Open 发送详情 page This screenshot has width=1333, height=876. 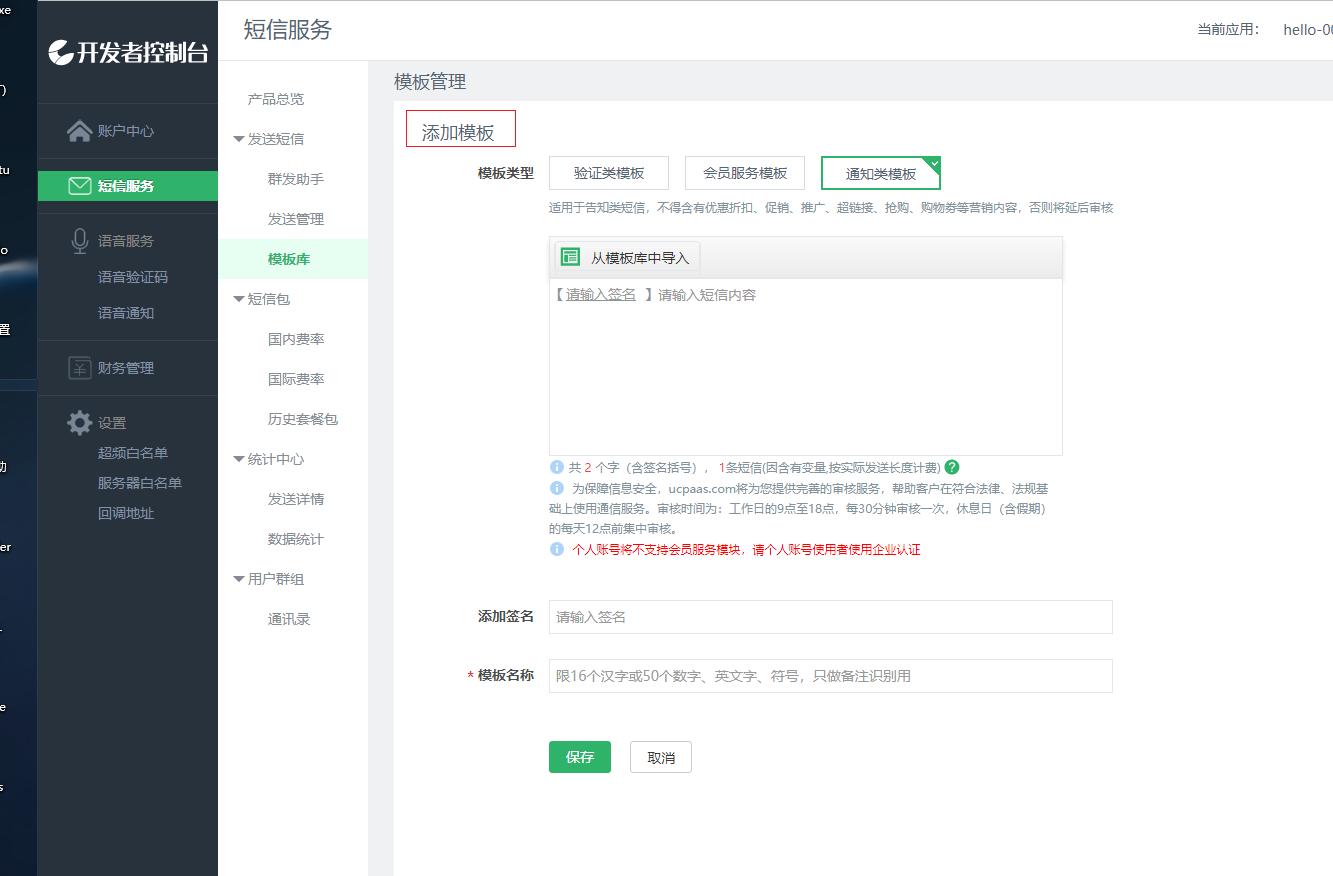296,499
